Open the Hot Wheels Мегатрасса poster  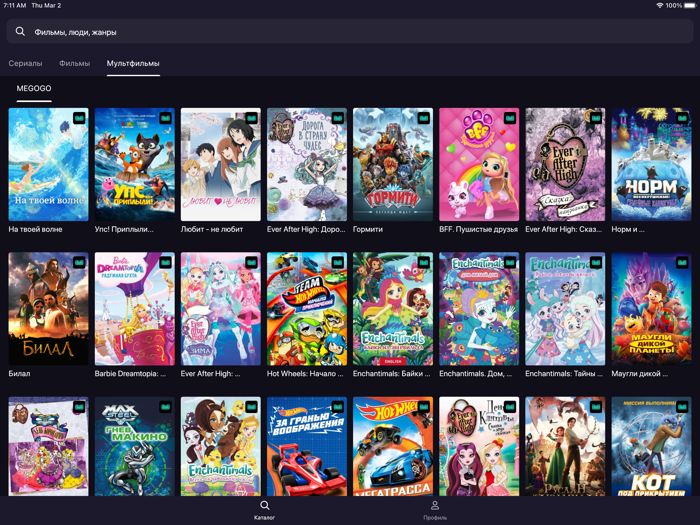pos(393,446)
